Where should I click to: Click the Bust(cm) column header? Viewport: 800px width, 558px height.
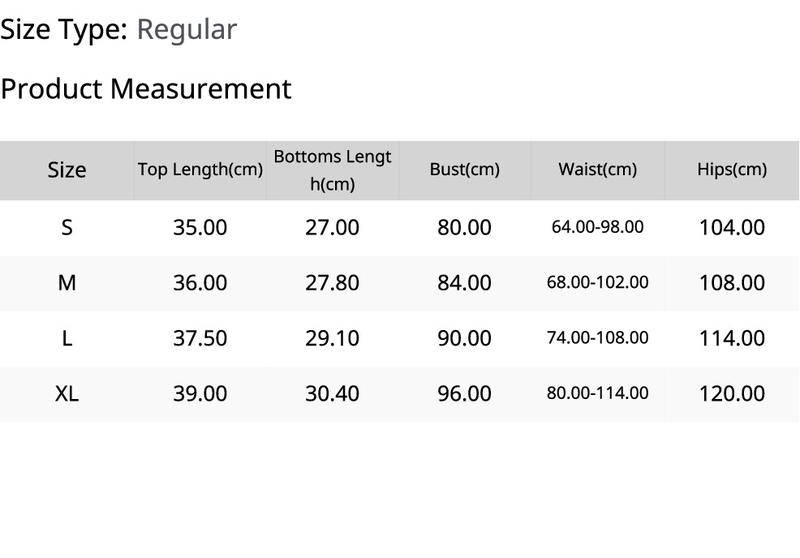464,169
